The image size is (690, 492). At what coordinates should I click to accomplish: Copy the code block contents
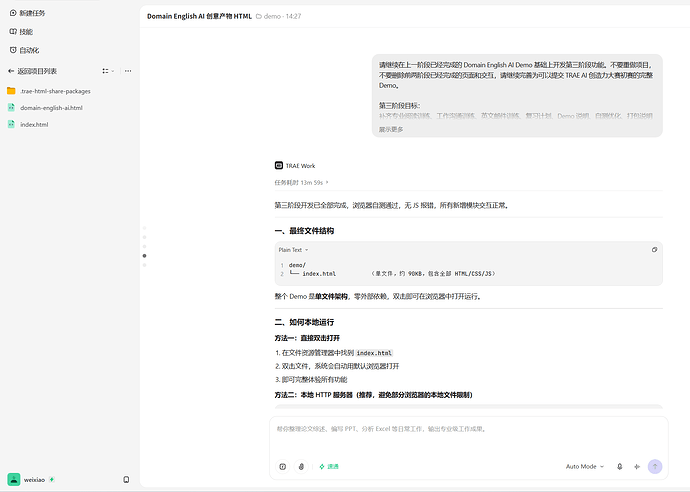654,250
